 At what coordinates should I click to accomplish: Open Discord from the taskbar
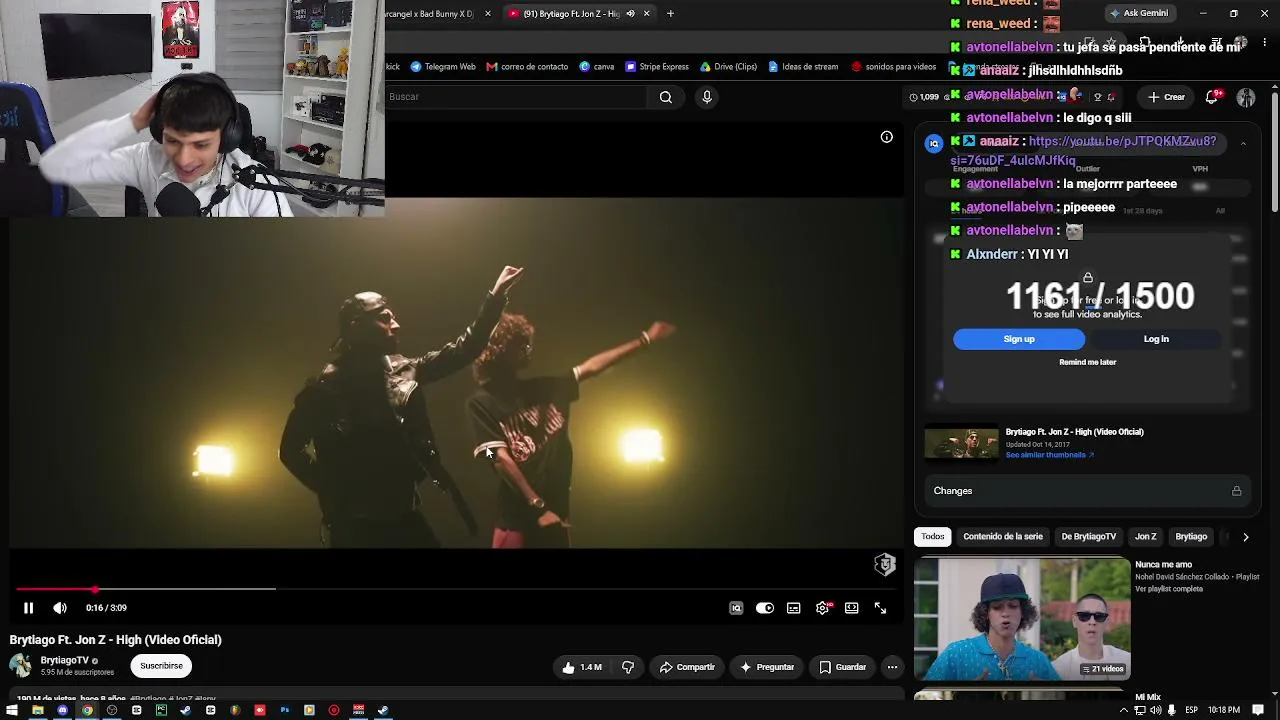click(x=62, y=710)
